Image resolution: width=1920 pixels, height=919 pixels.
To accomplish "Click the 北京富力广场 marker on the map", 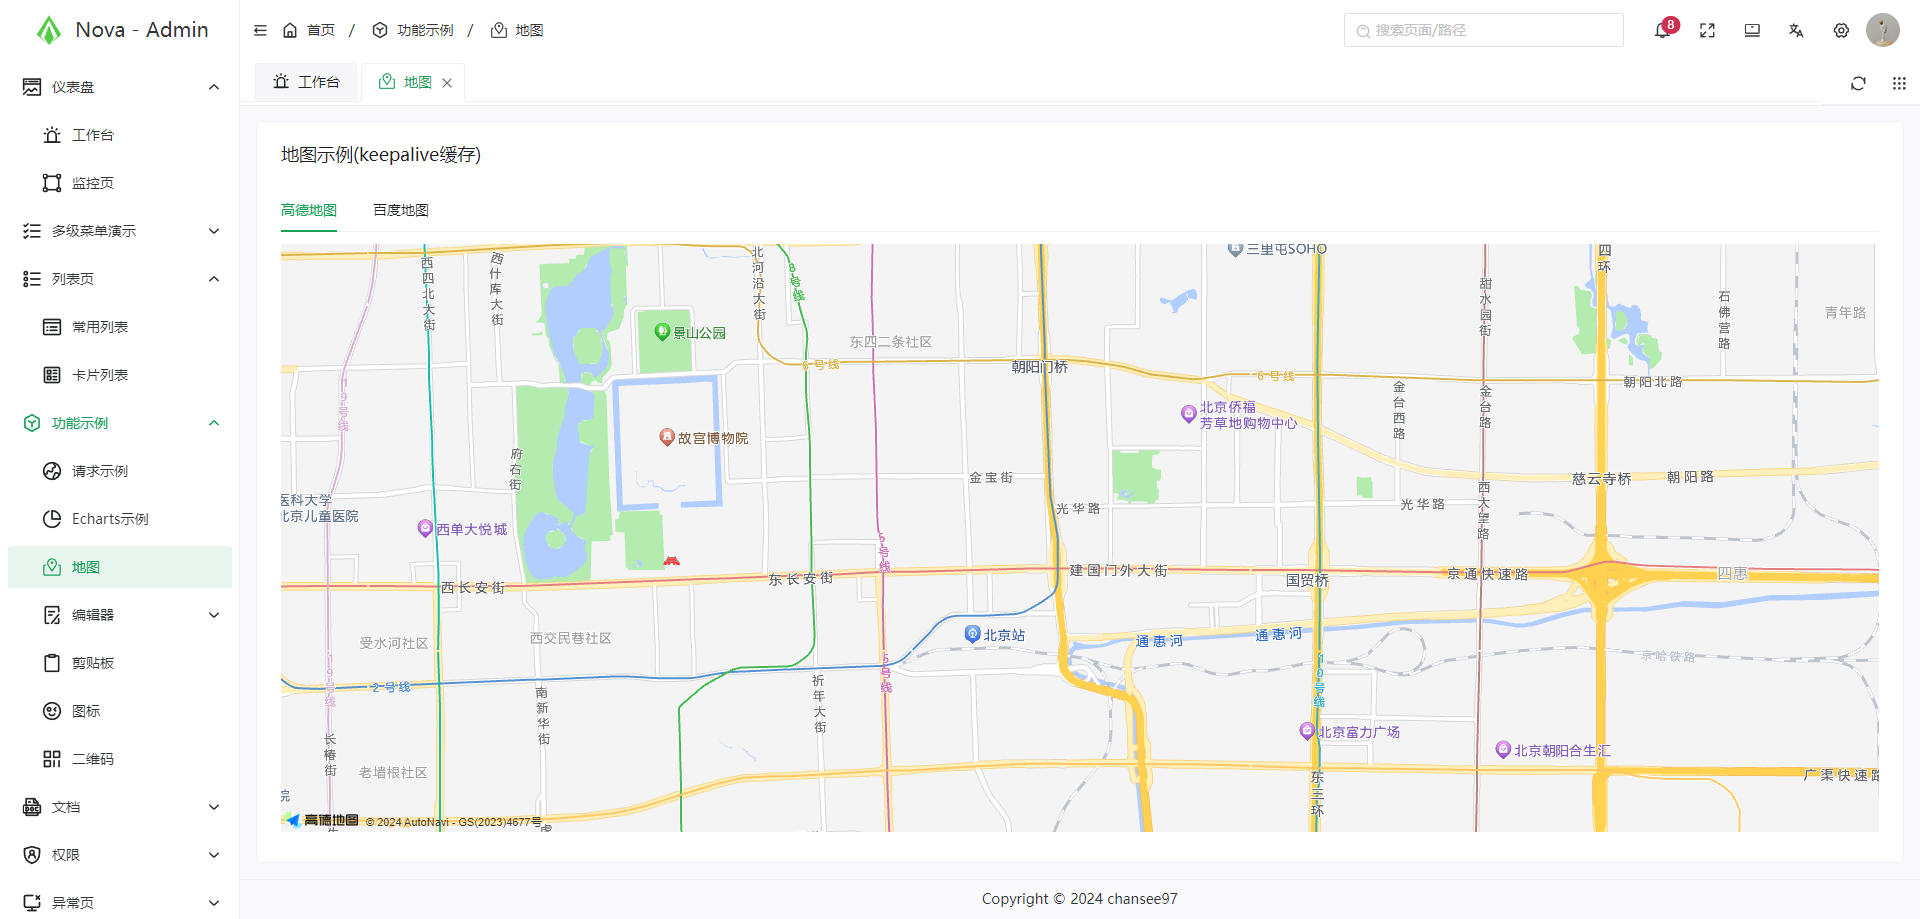I will coord(1307,730).
